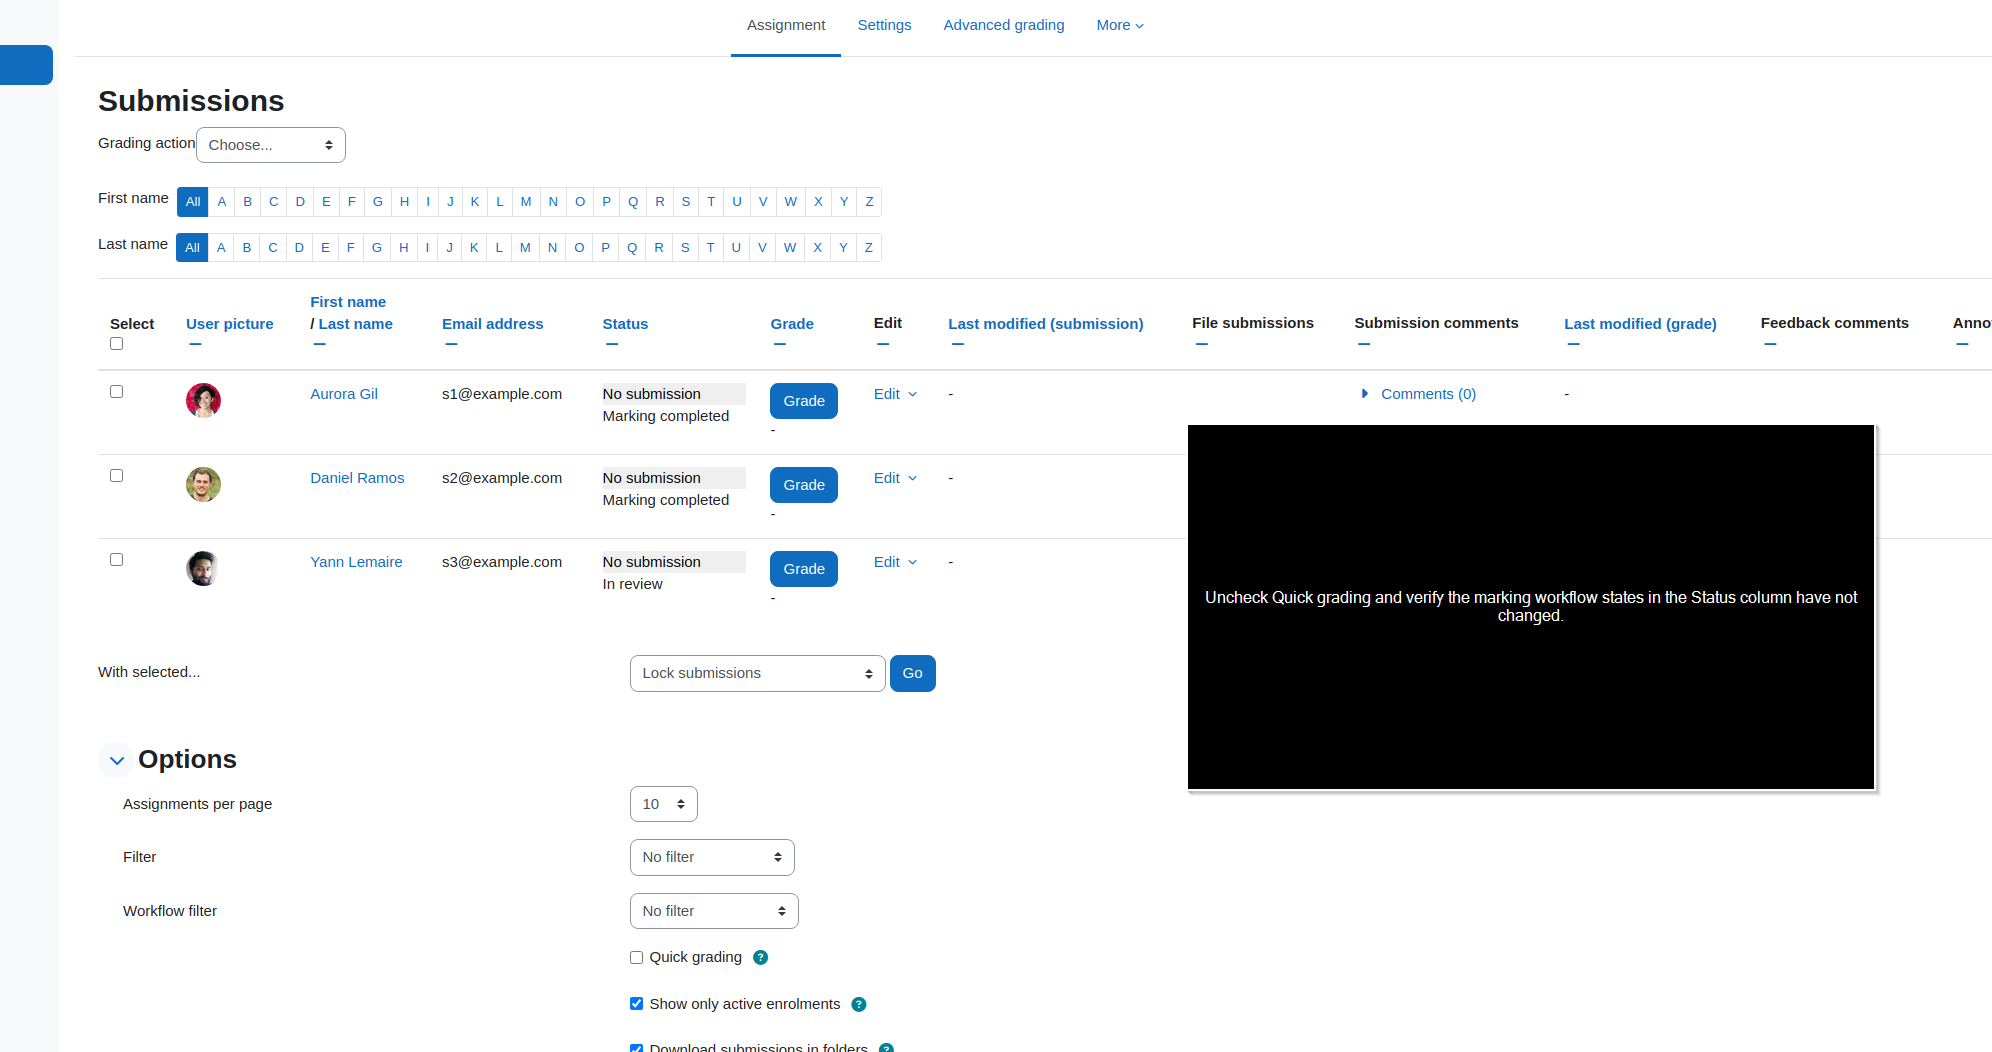Click Go for the selected action

[x=912, y=673]
